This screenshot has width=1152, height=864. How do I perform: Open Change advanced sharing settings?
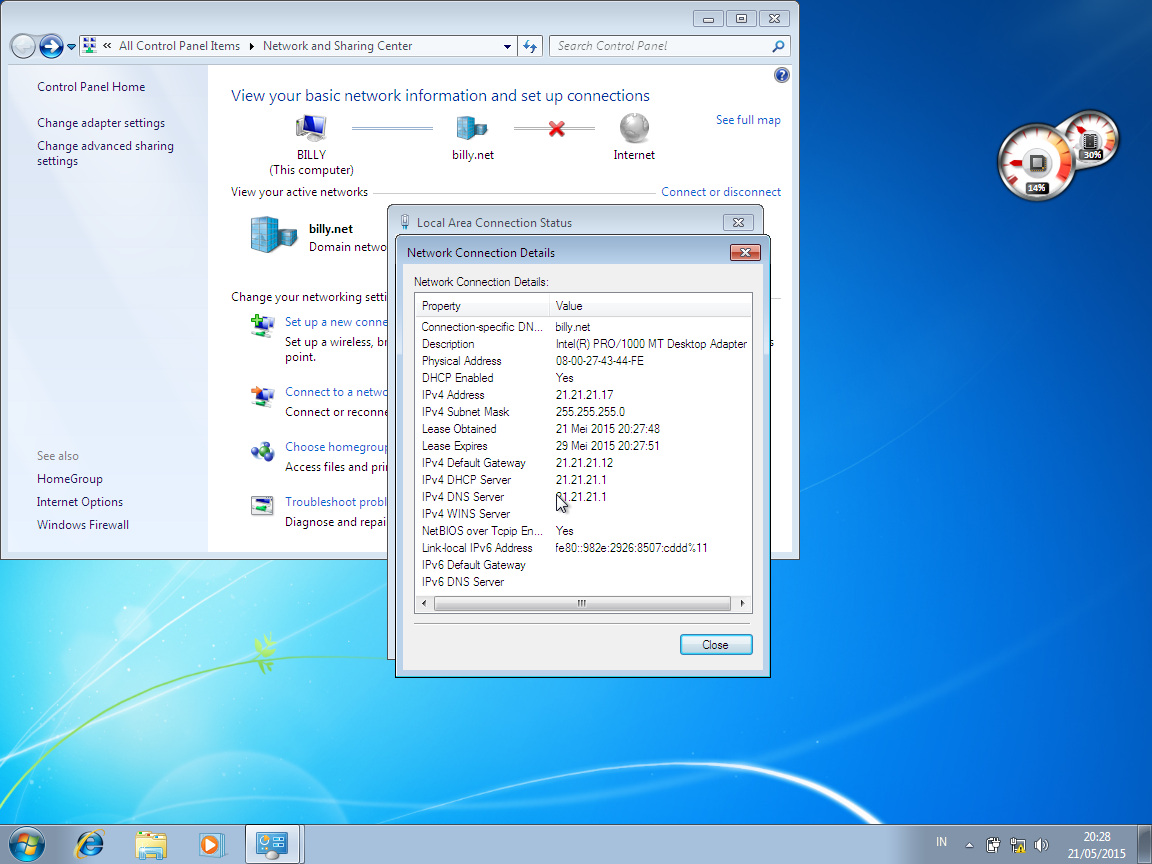click(x=106, y=153)
